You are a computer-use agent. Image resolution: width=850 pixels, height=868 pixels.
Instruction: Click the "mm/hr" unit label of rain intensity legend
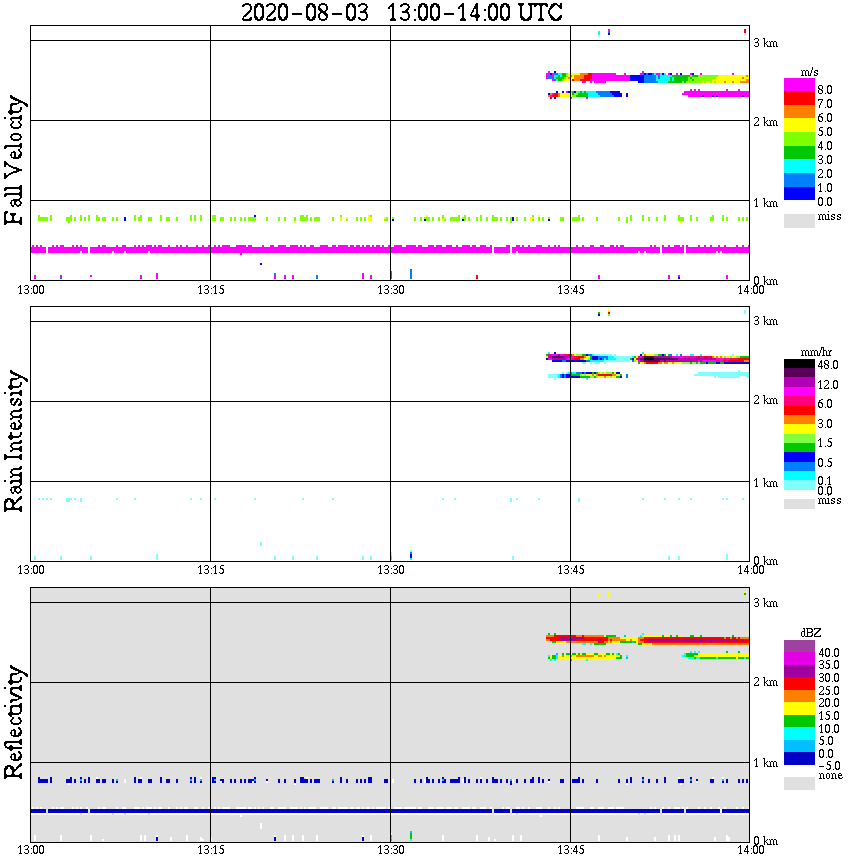tap(816, 352)
